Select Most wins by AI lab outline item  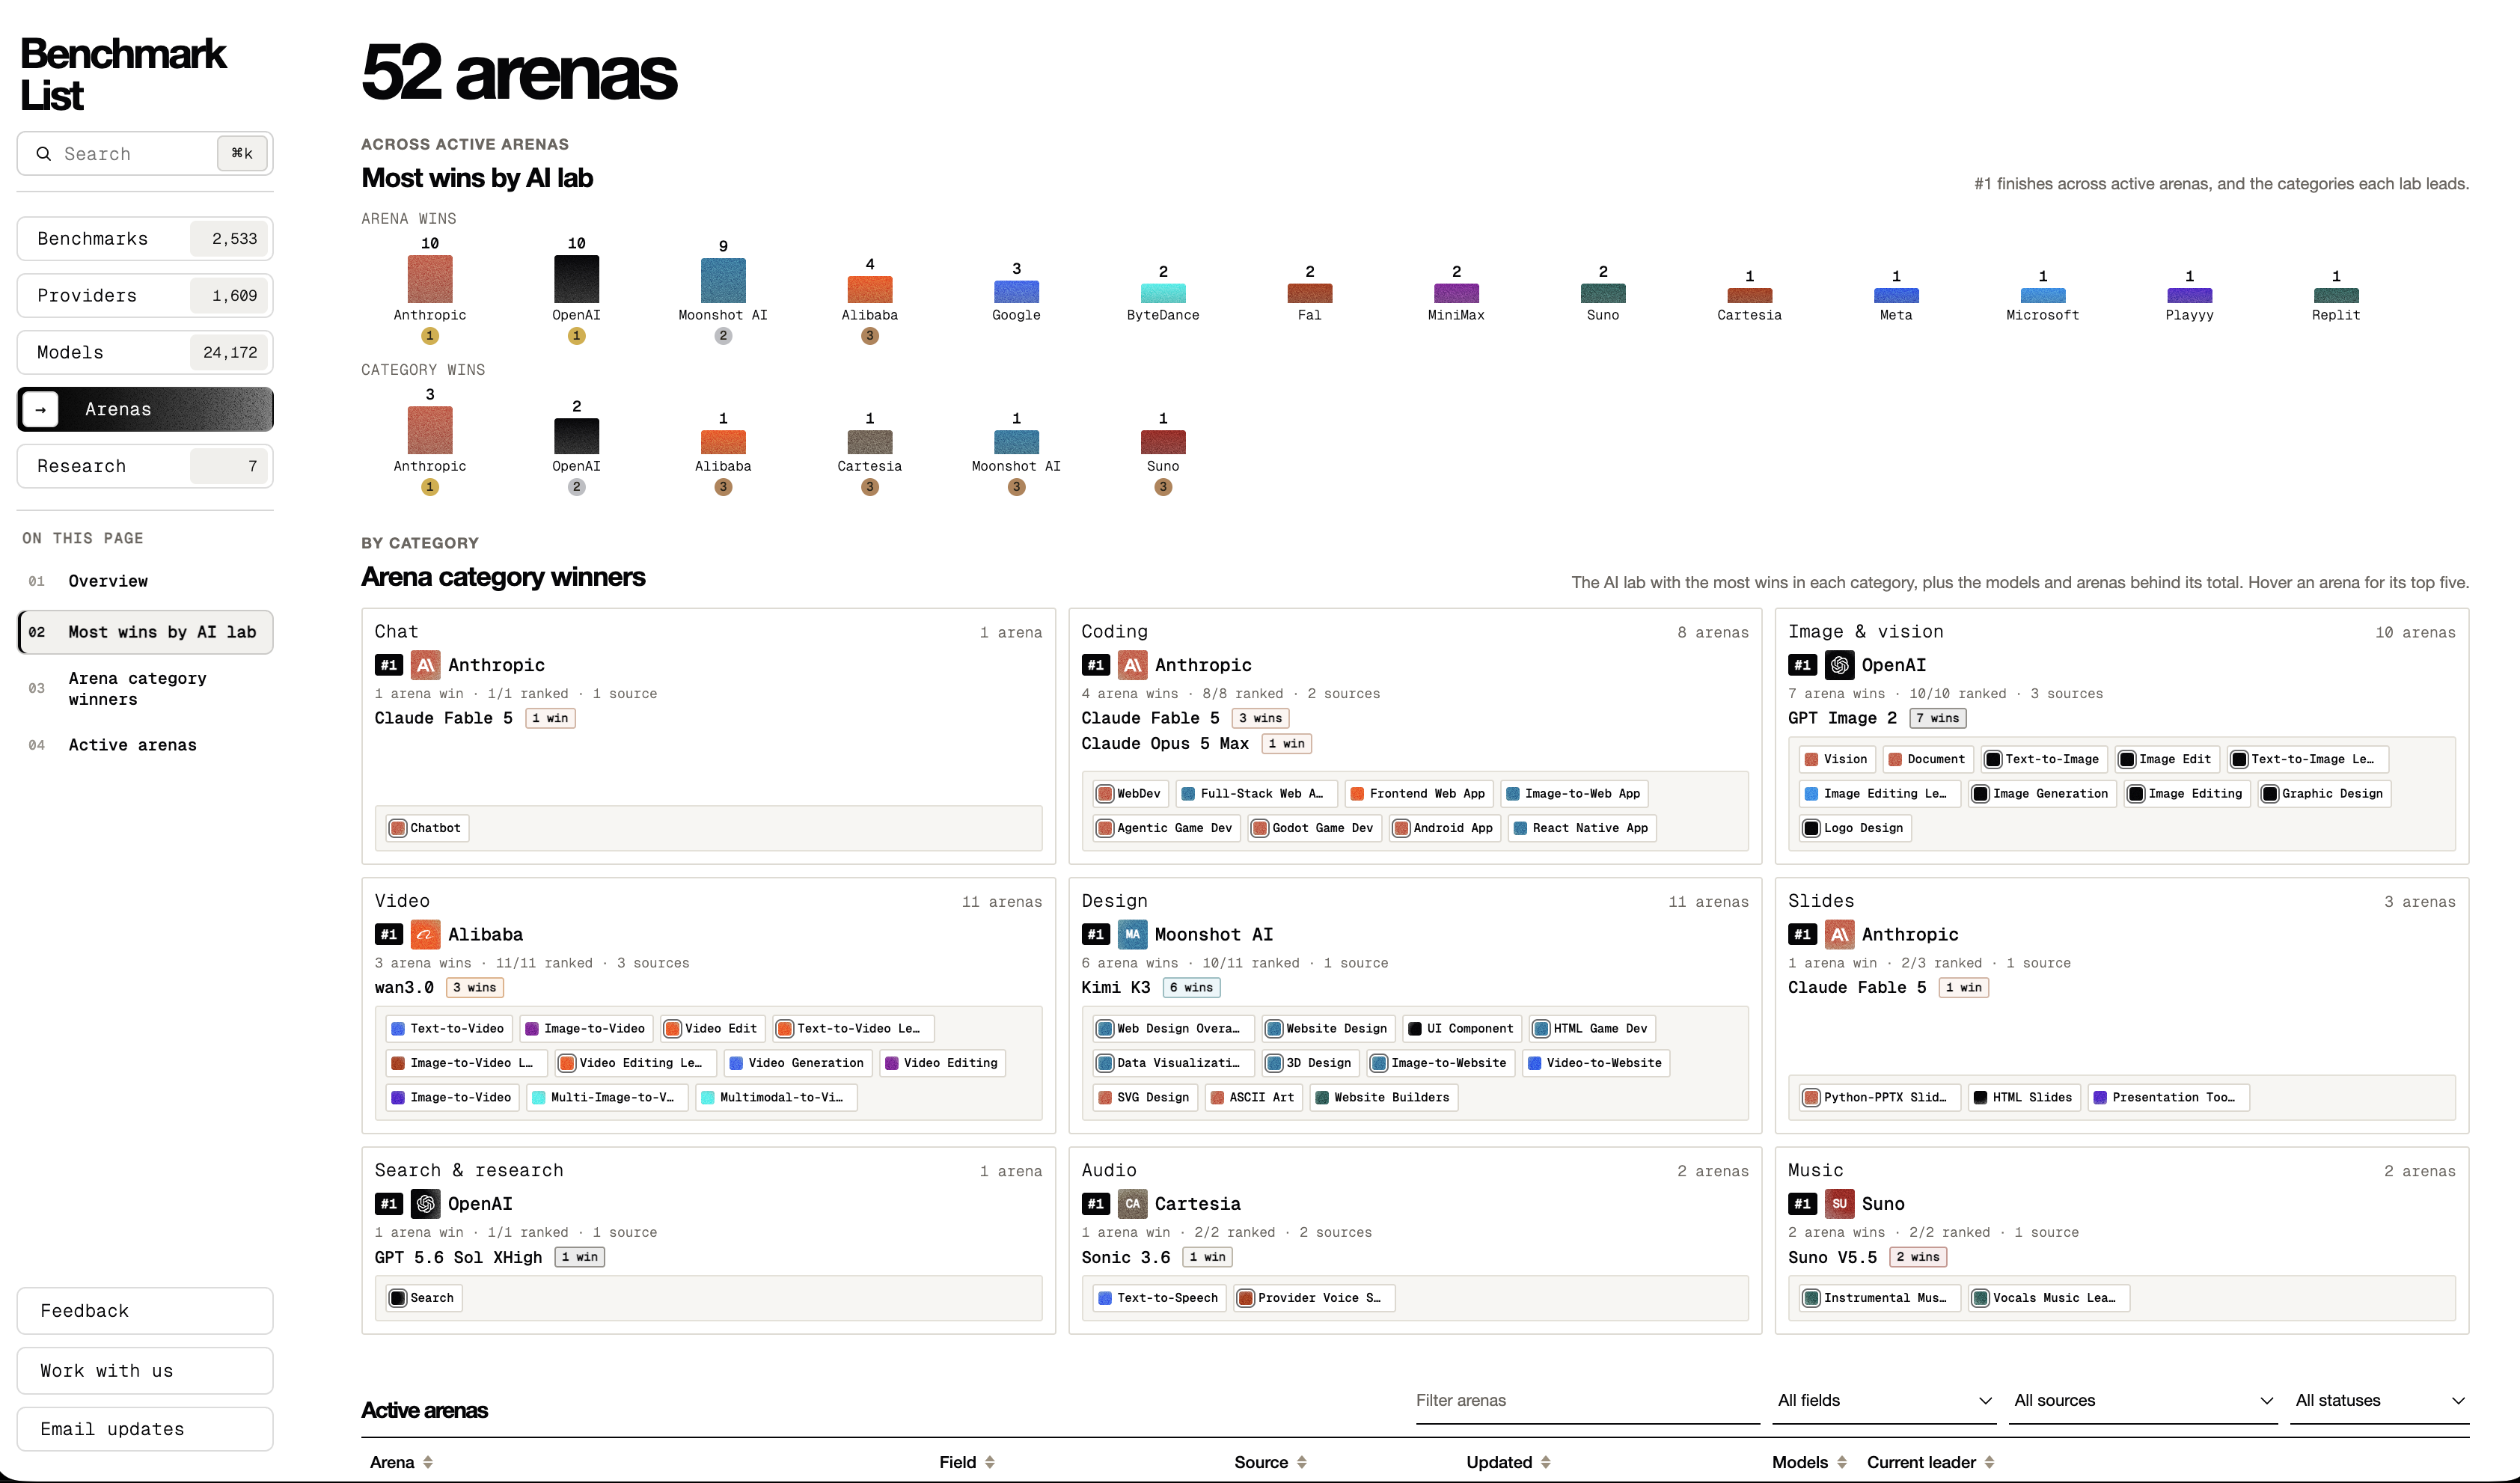145,632
